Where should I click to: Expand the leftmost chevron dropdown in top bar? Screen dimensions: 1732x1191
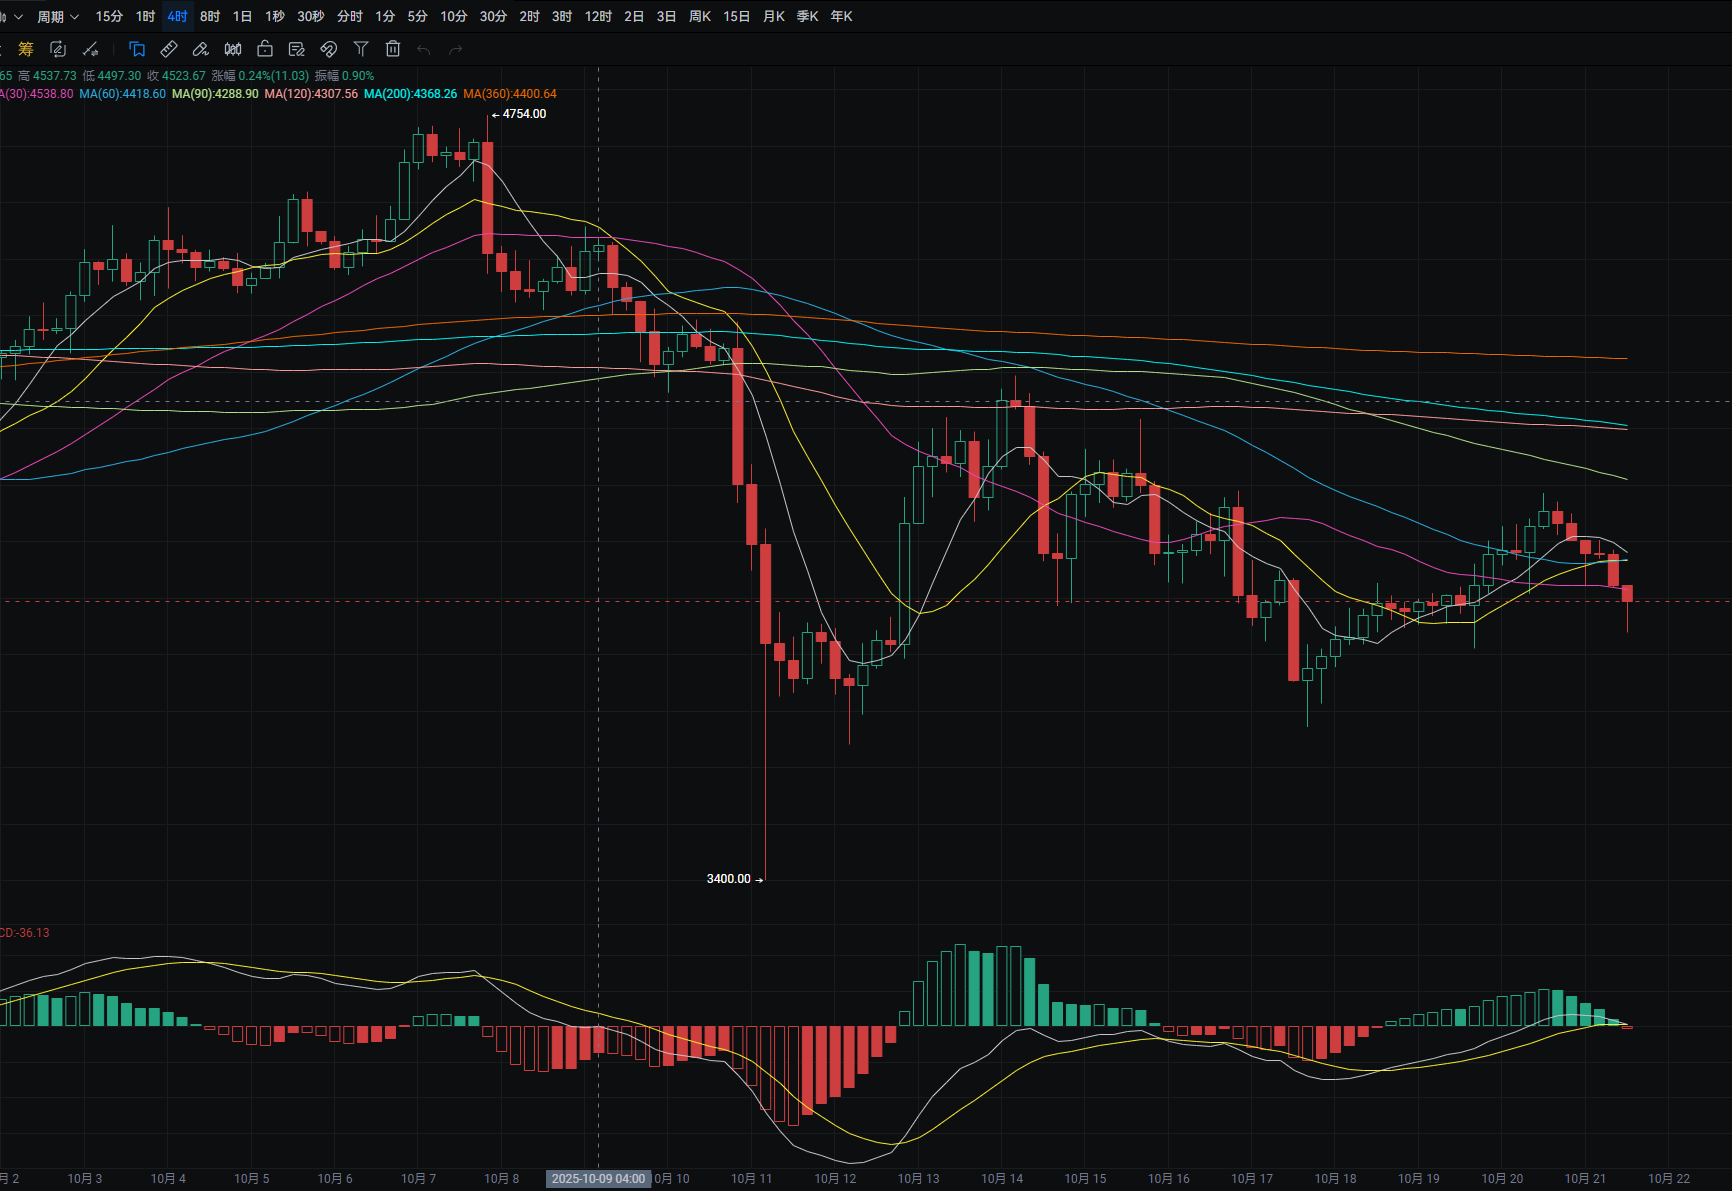coord(14,16)
